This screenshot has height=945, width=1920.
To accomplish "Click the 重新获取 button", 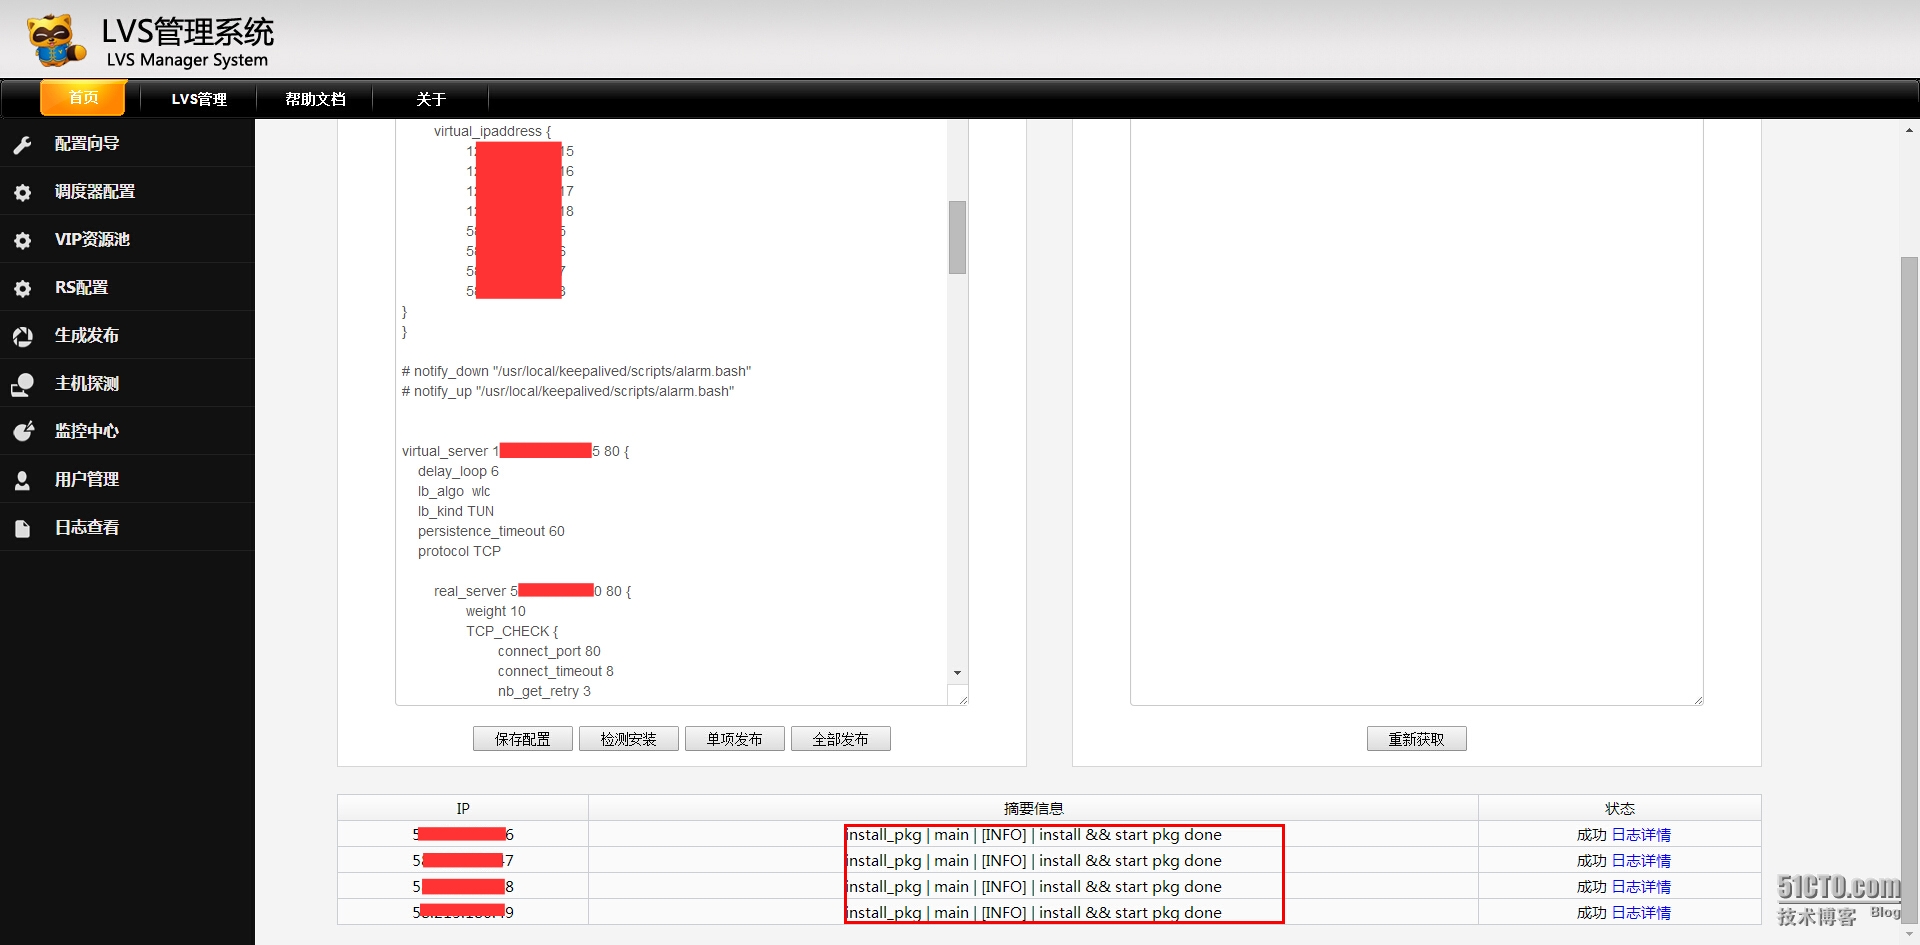I will tap(1417, 739).
